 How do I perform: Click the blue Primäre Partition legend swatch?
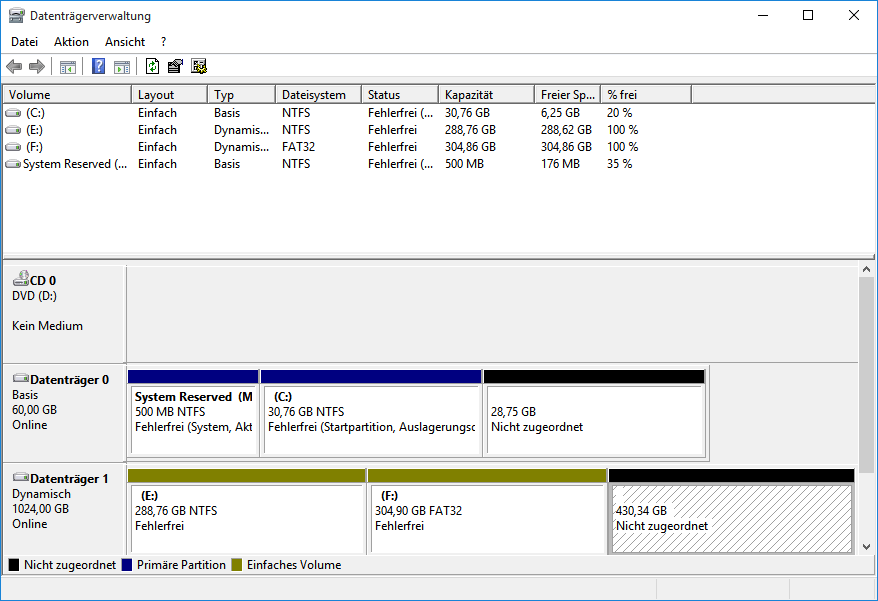point(127,565)
